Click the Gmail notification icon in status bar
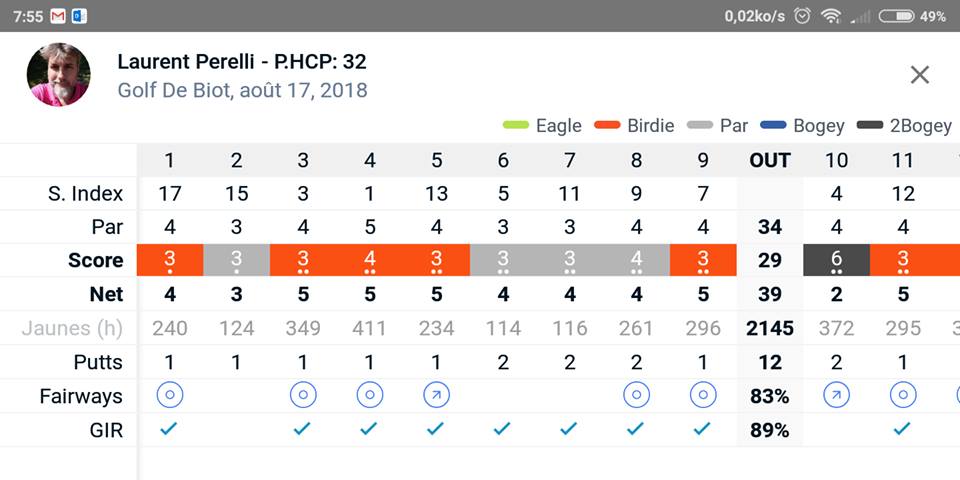Viewport: 960px width, 480px height. click(x=58, y=16)
